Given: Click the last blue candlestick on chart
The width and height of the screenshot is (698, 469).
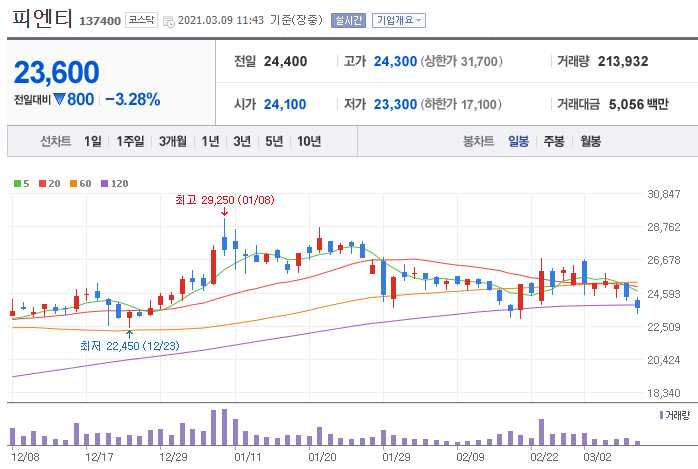Looking at the screenshot, I should (x=637, y=304).
